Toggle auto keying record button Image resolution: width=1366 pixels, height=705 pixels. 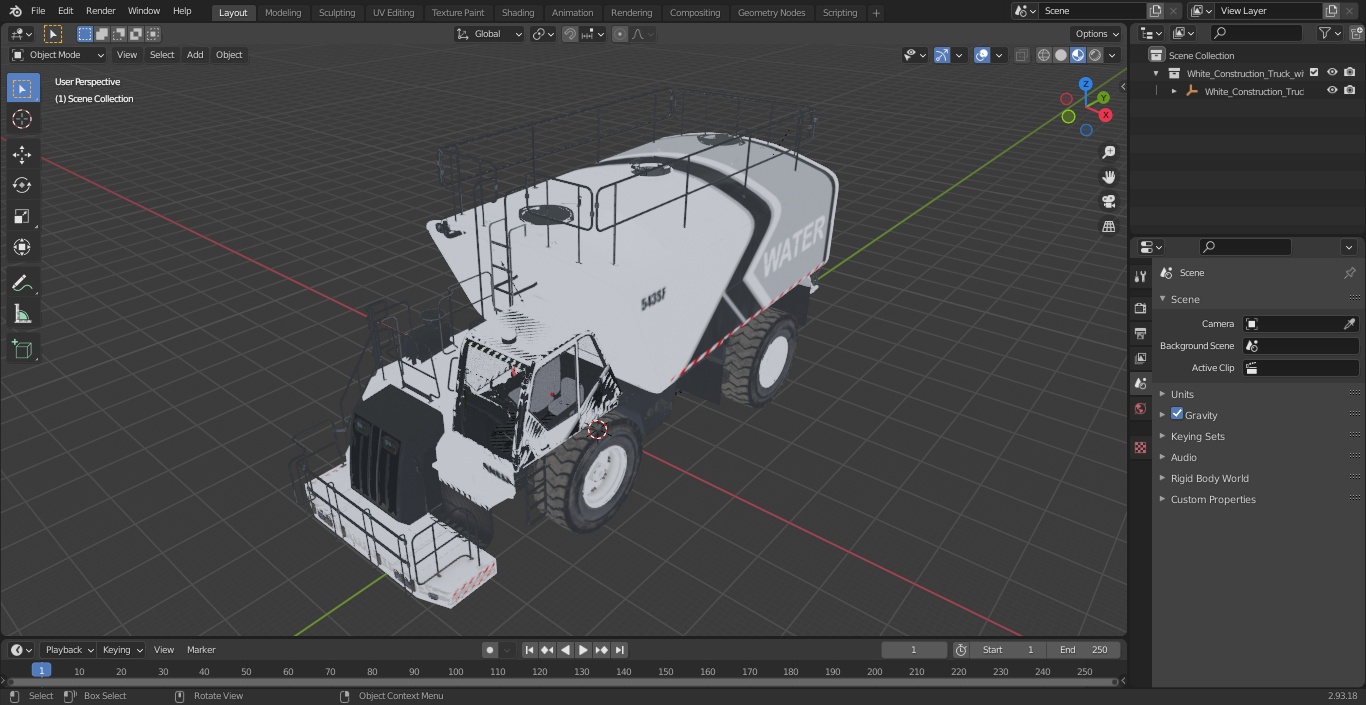pyautogui.click(x=490, y=650)
